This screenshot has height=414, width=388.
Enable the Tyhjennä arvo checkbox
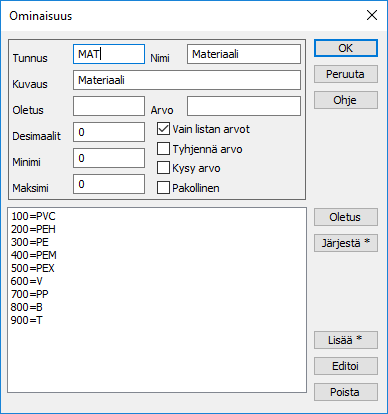(163, 149)
